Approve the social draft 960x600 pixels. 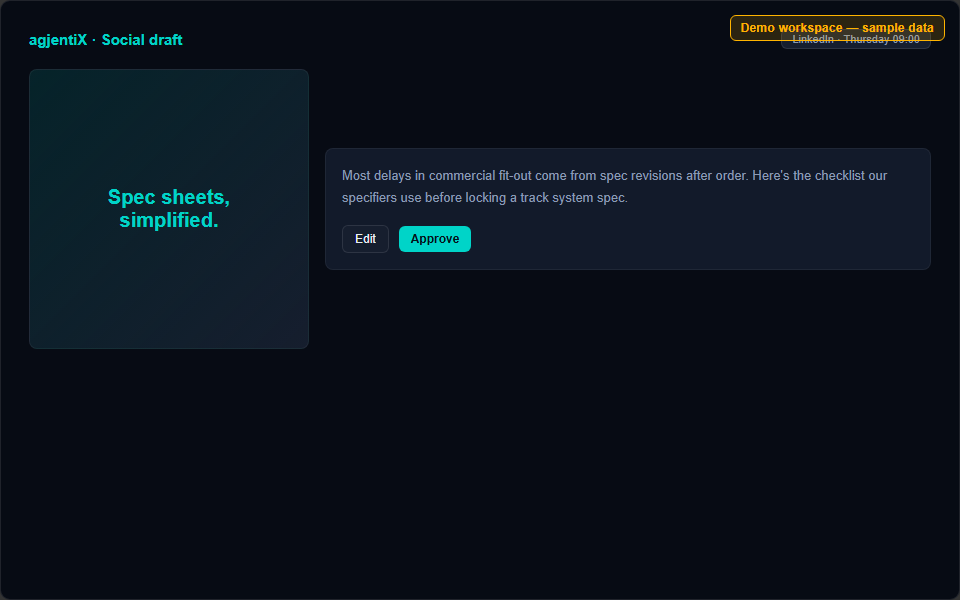[435, 239]
